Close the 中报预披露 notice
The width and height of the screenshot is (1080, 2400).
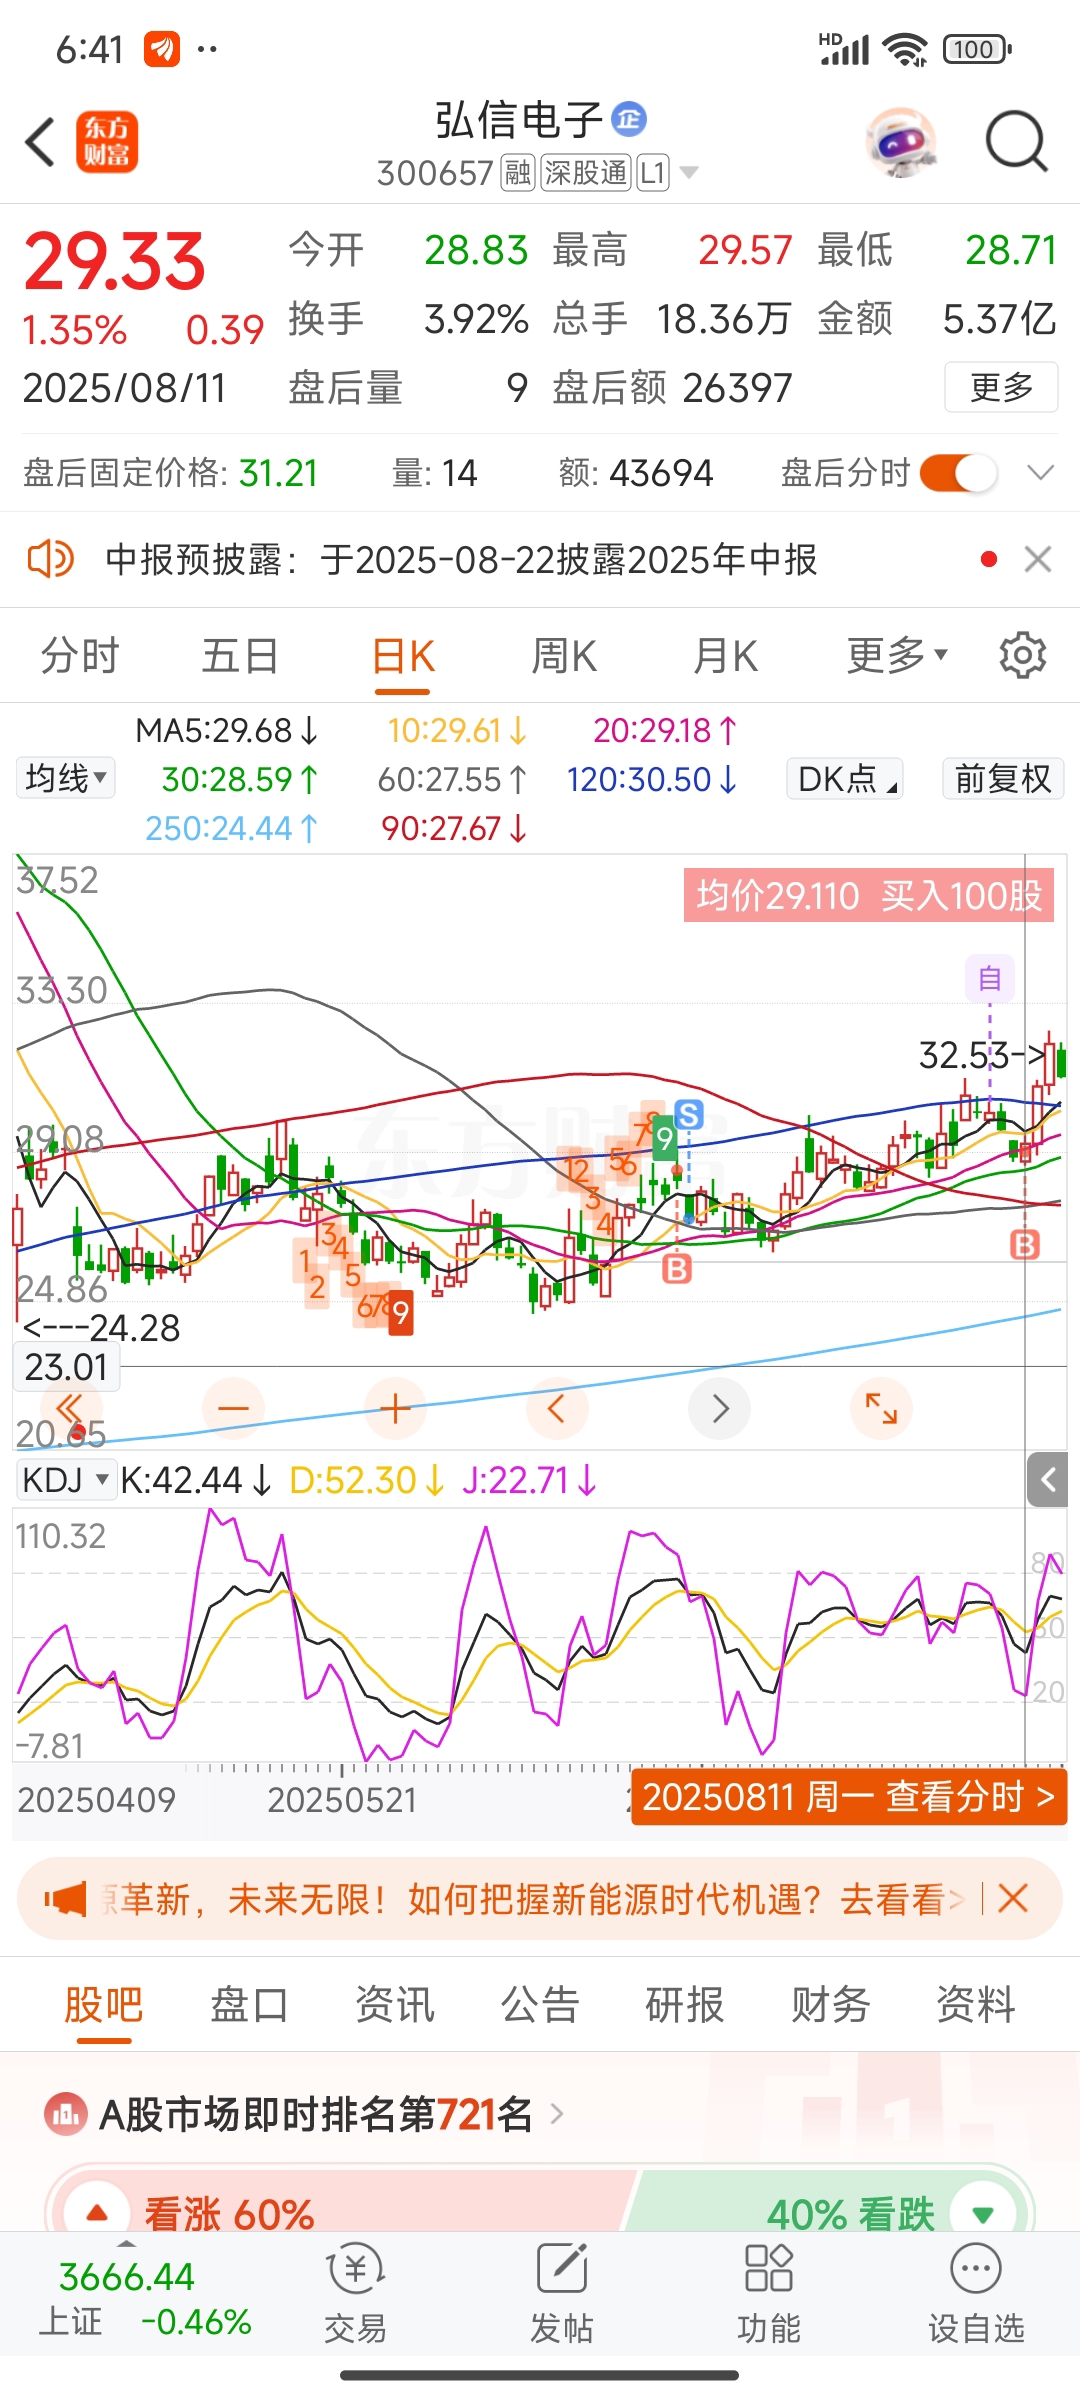1038,559
